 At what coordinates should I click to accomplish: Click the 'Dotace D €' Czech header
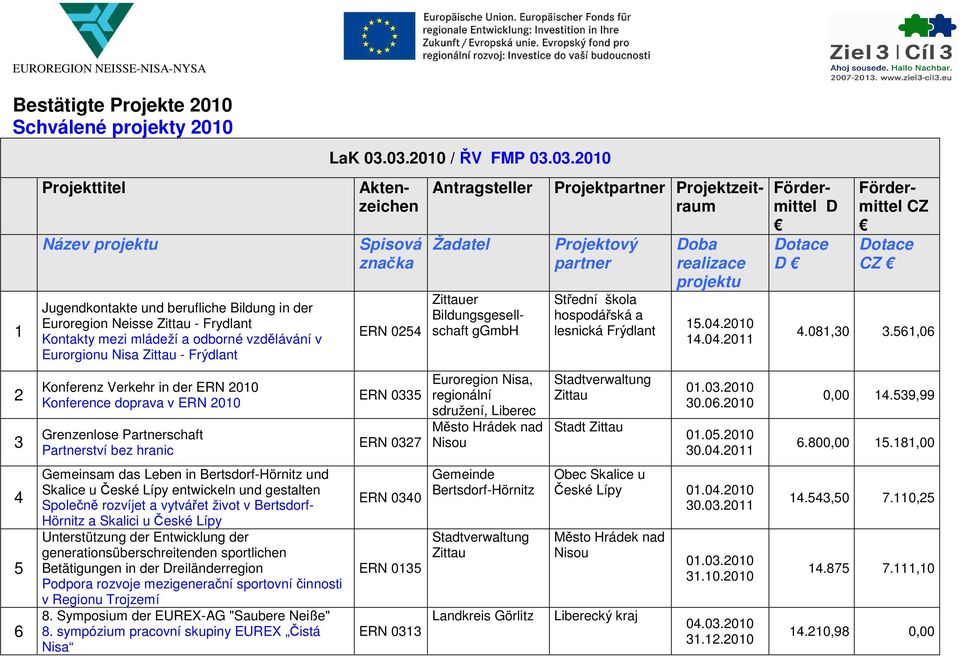point(801,254)
